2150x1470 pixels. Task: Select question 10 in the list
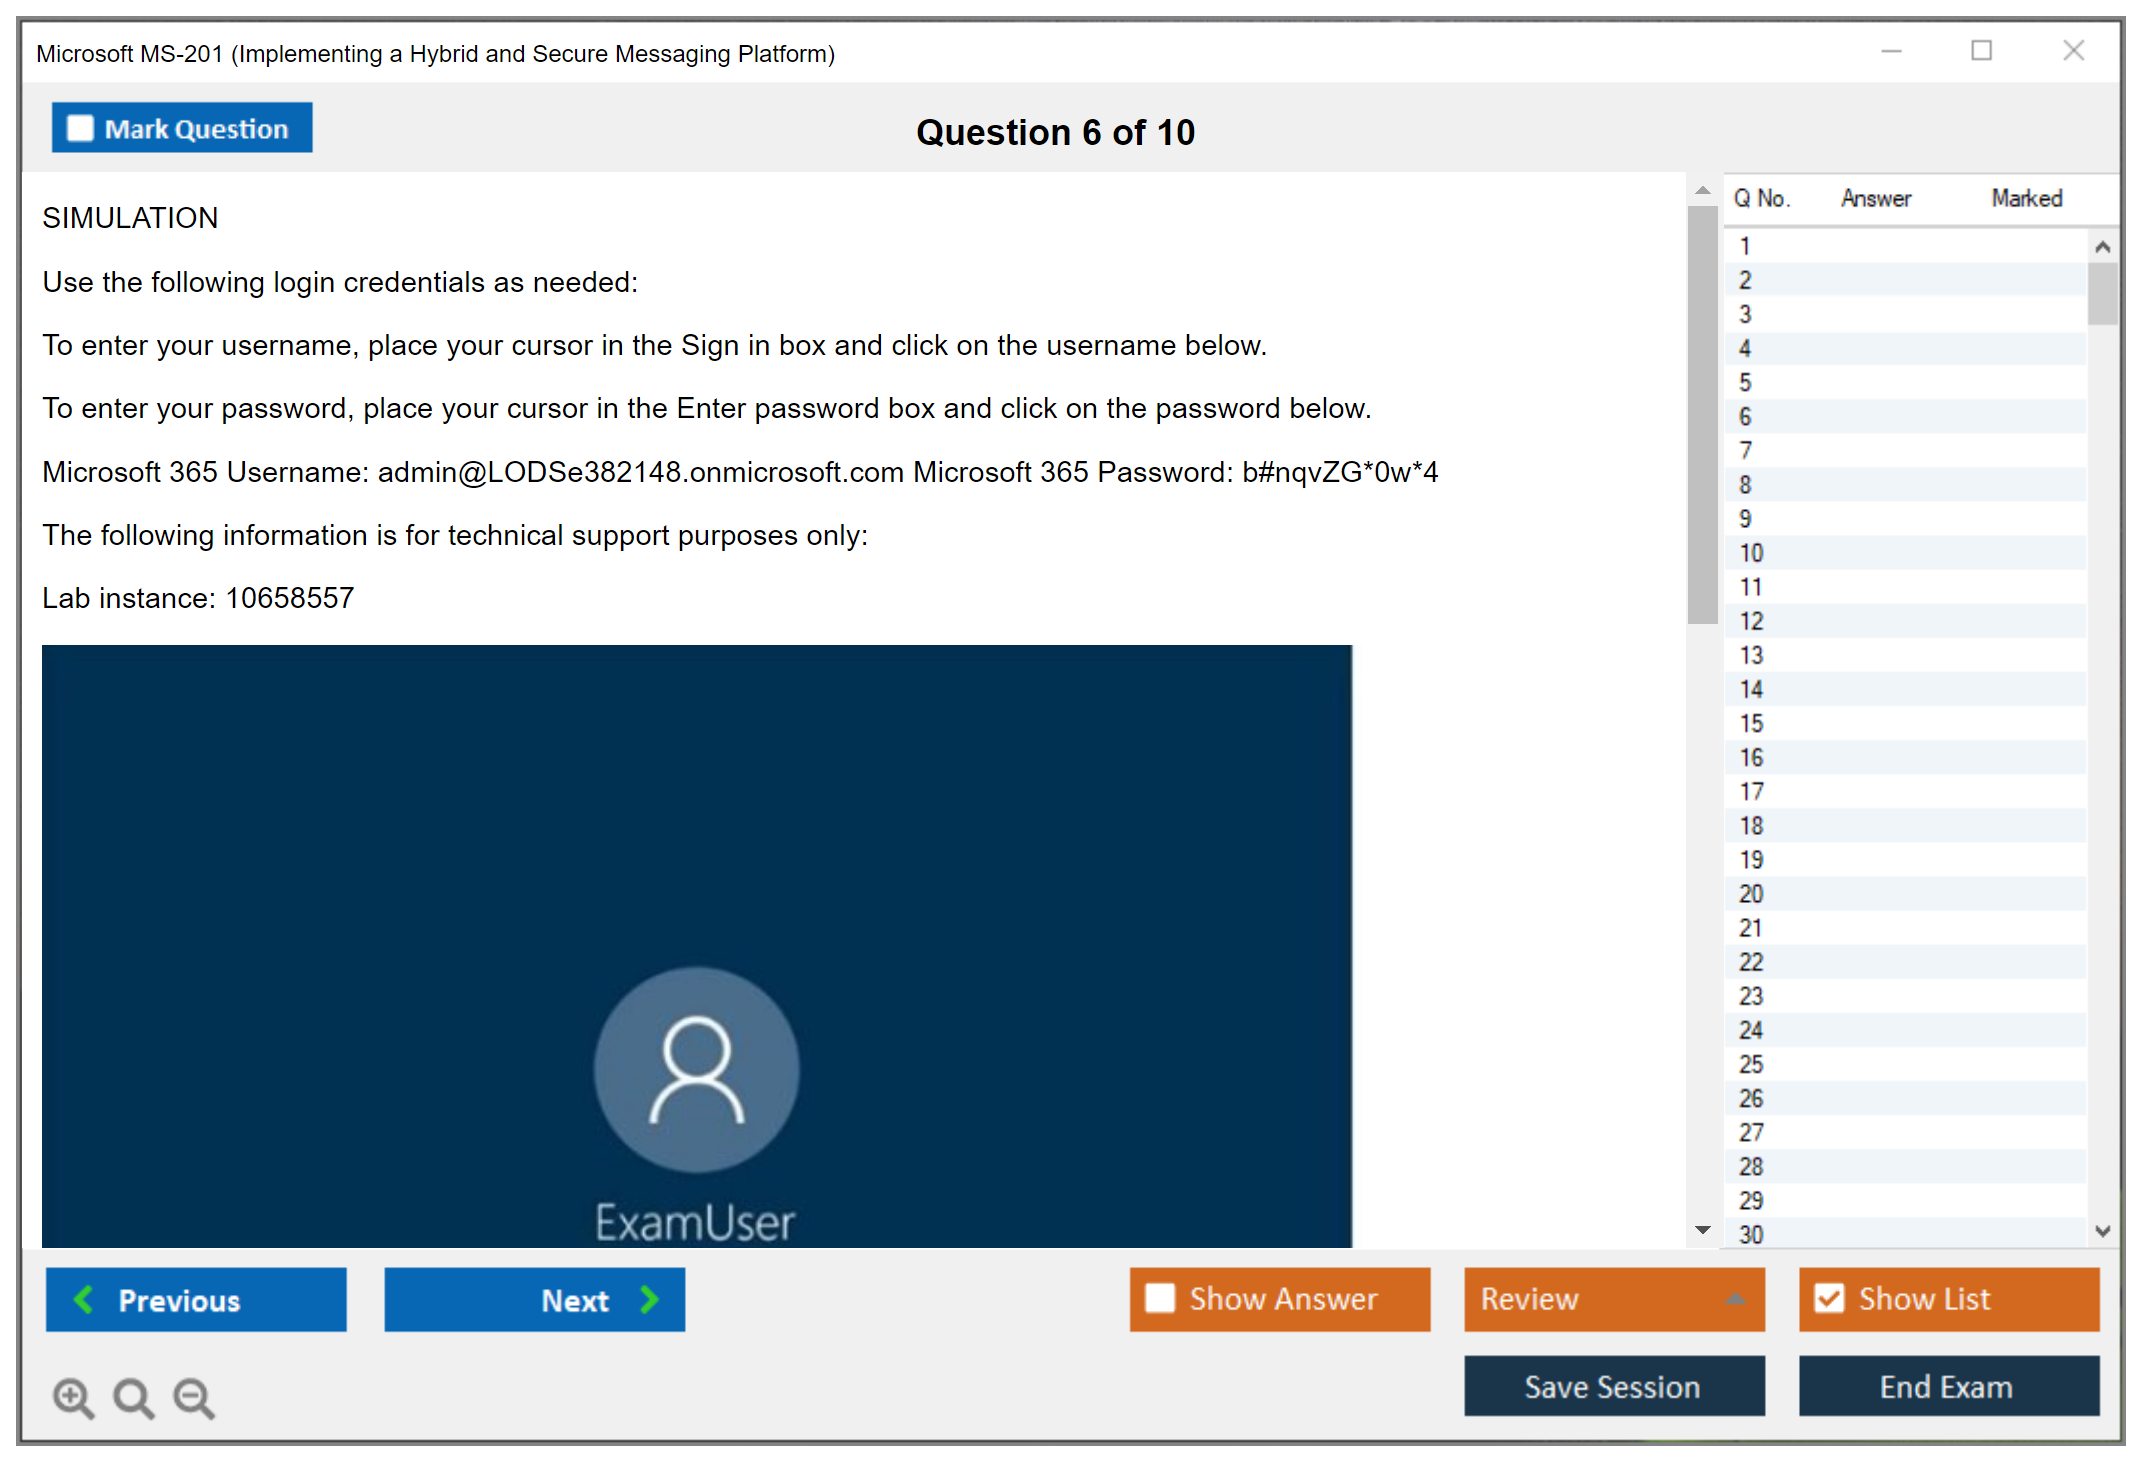(1751, 553)
